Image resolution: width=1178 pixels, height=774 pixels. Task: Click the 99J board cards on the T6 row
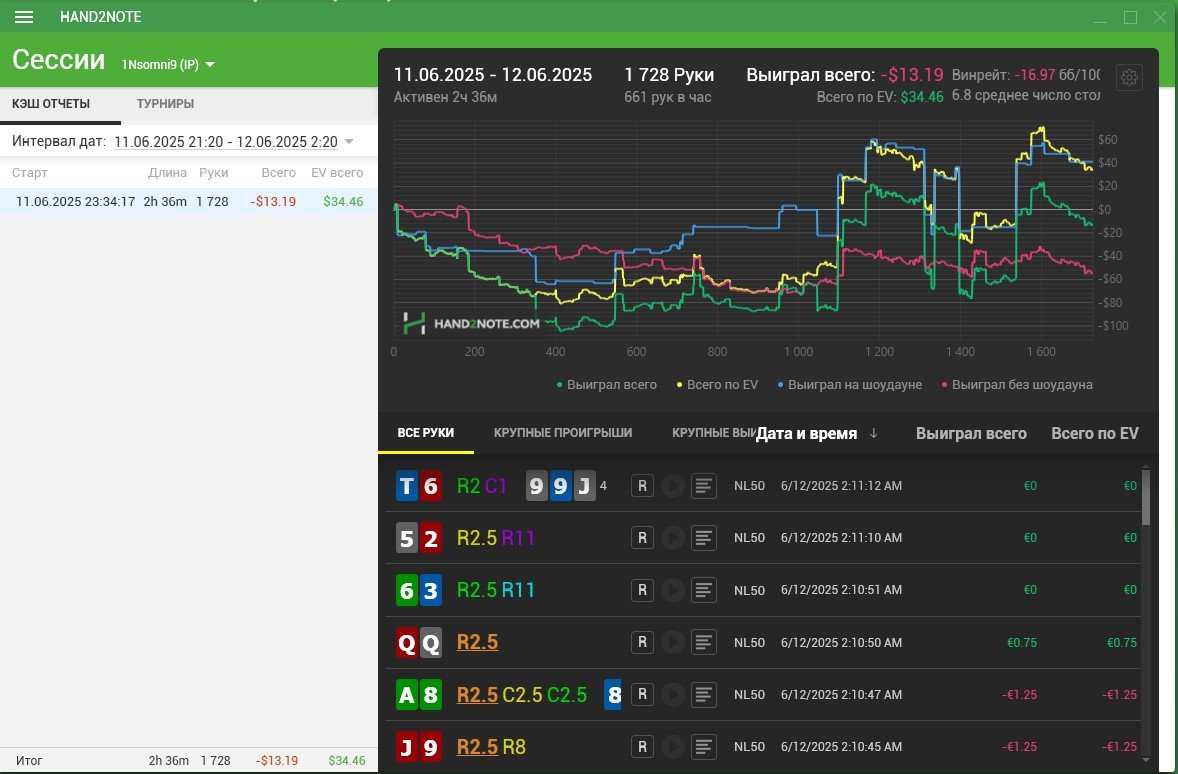[560, 486]
